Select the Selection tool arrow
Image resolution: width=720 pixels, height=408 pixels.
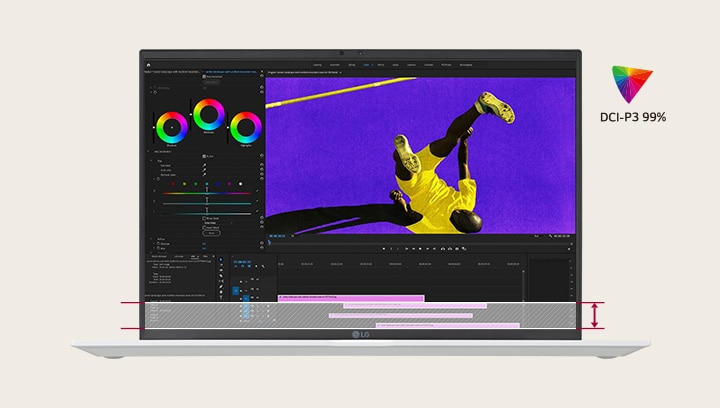pyautogui.click(x=221, y=260)
